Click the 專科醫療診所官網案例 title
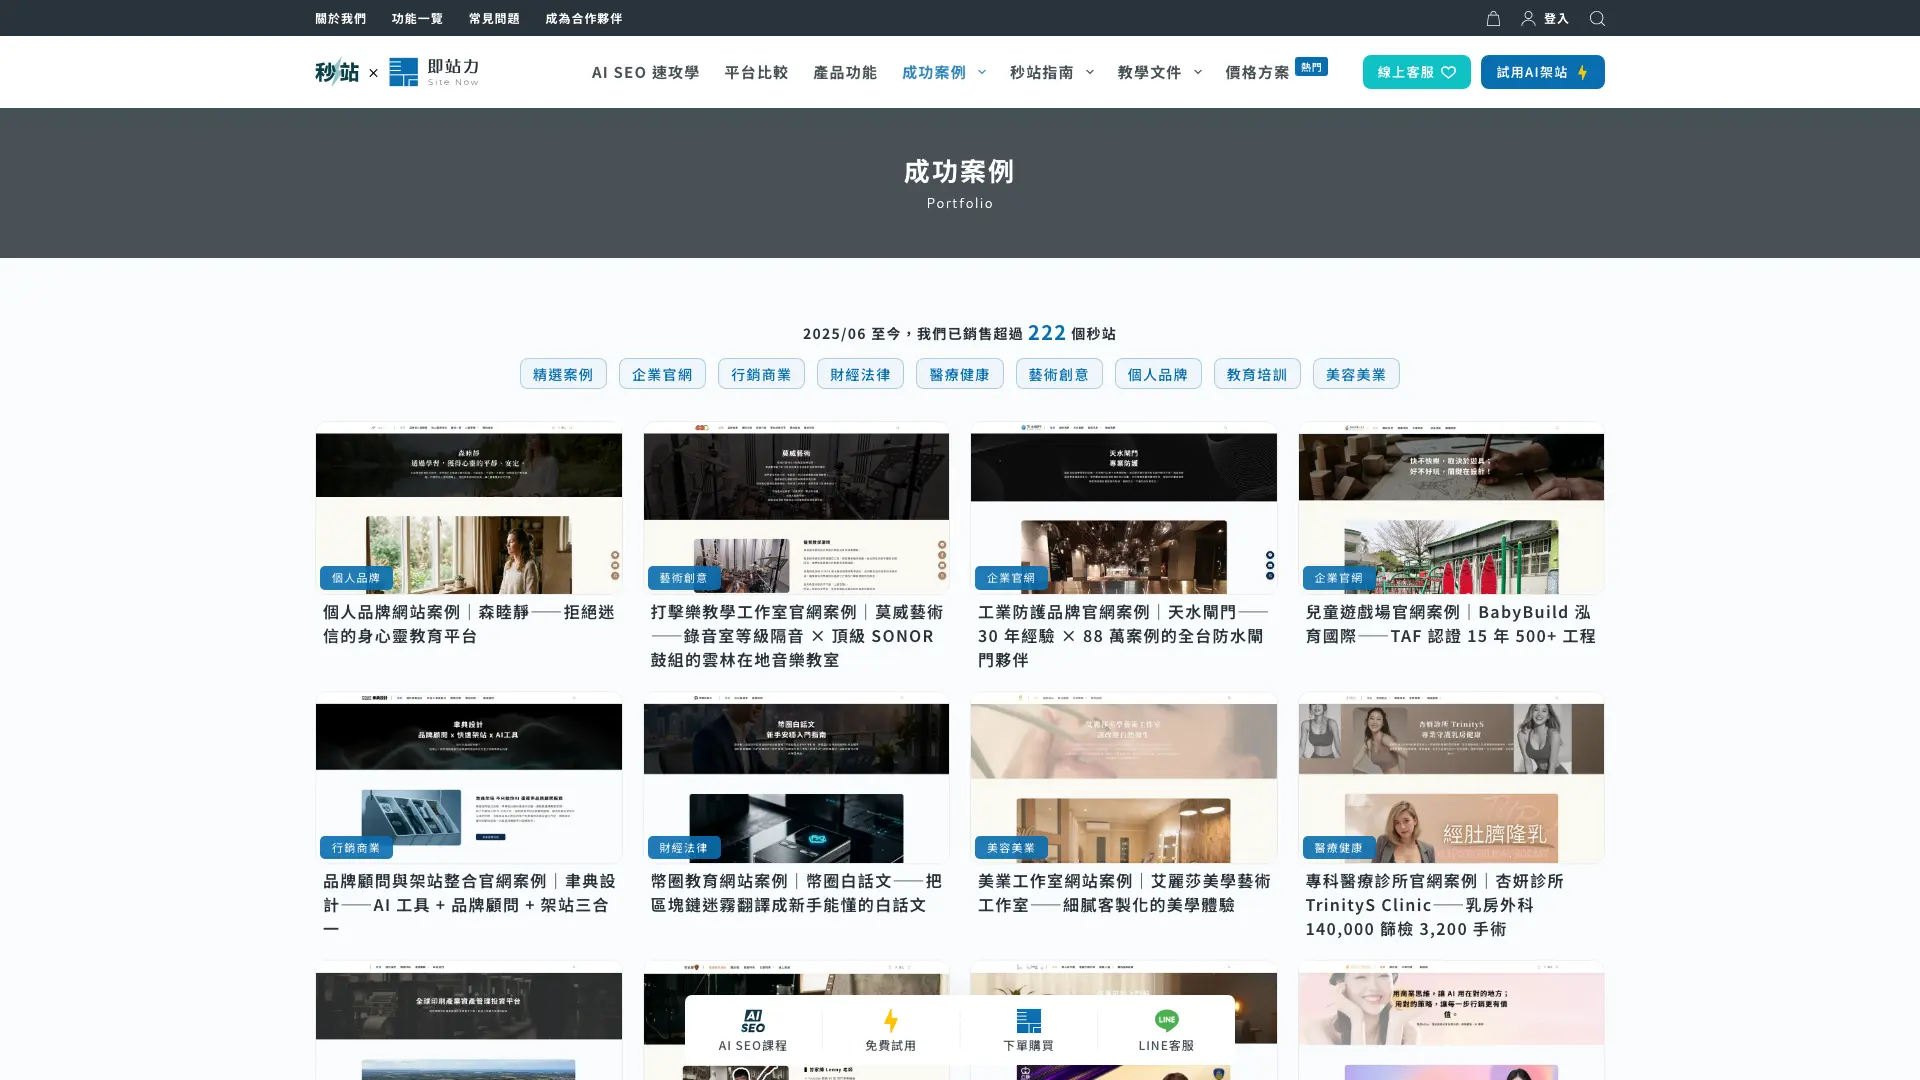The height and width of the screenshot is (1080, 1920). click(x=1435, y=904)
